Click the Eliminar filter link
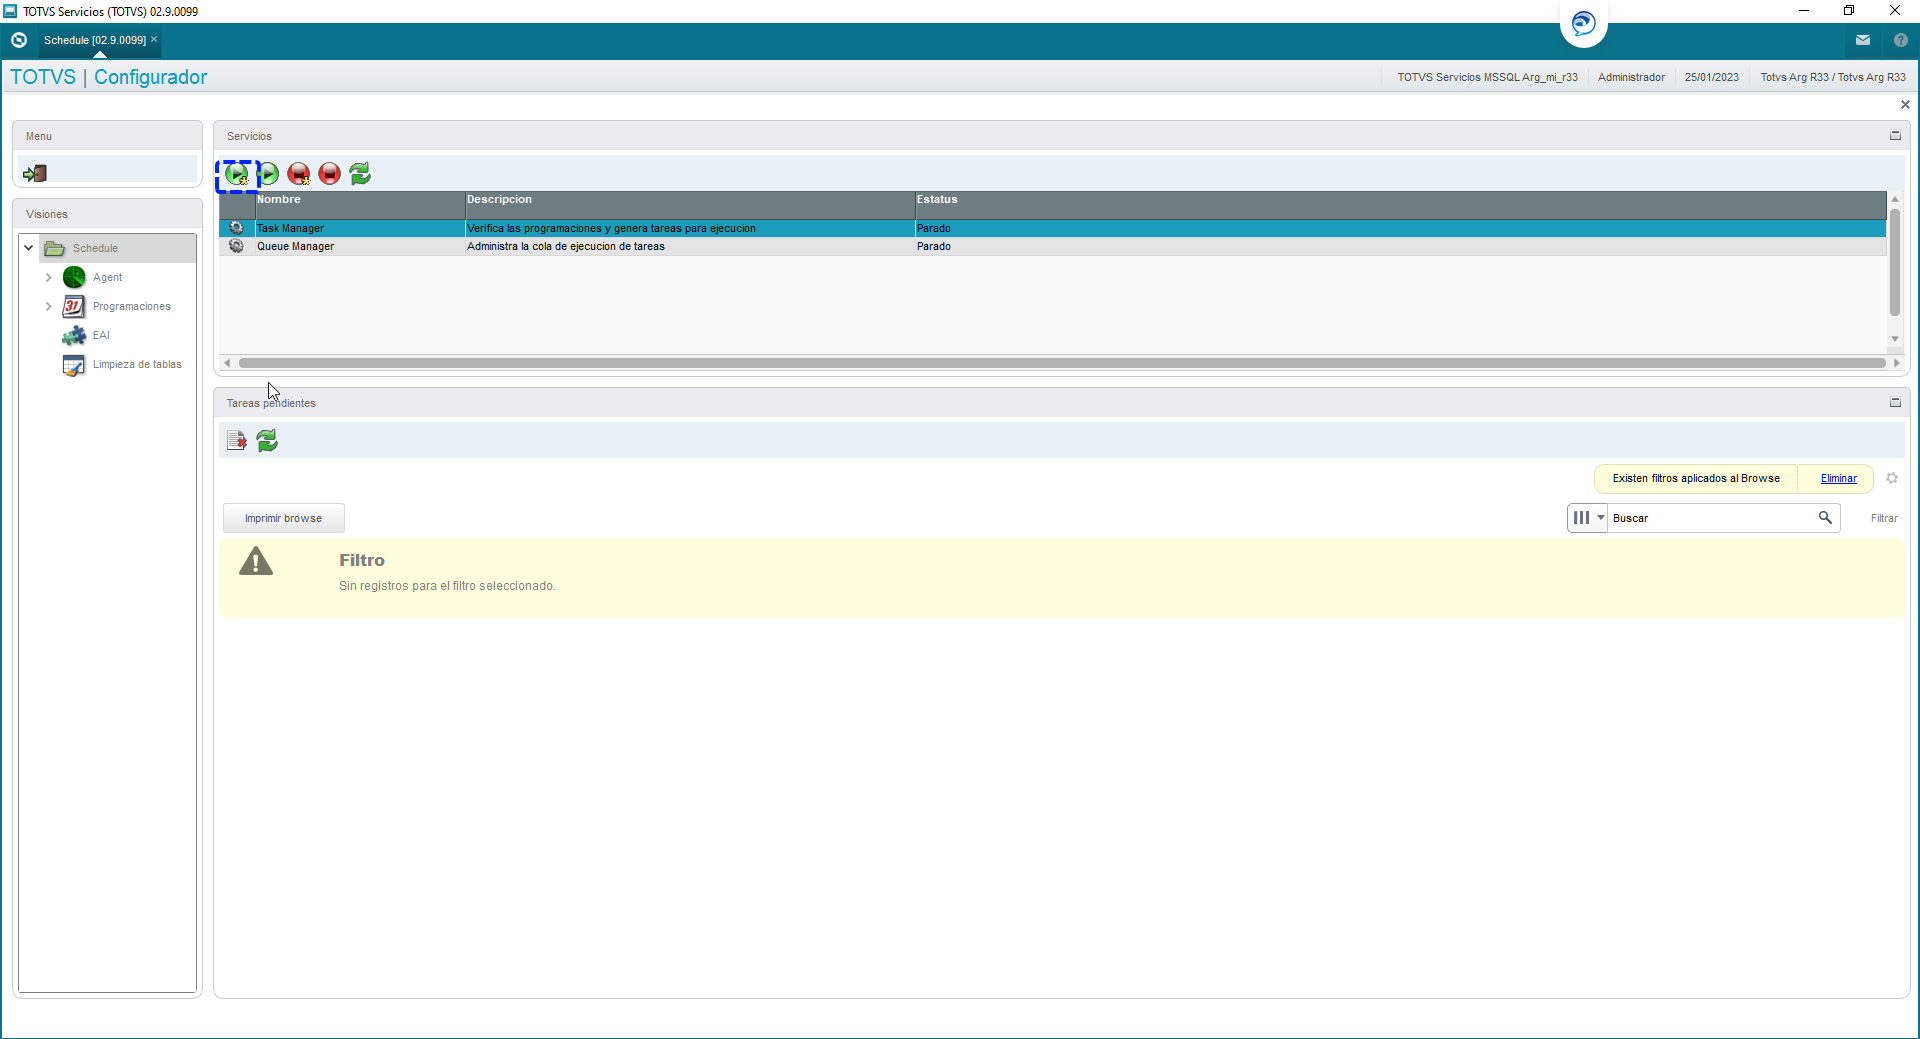The width and height of the screenshot is (1920, 1039). (x=1838, y=478)
